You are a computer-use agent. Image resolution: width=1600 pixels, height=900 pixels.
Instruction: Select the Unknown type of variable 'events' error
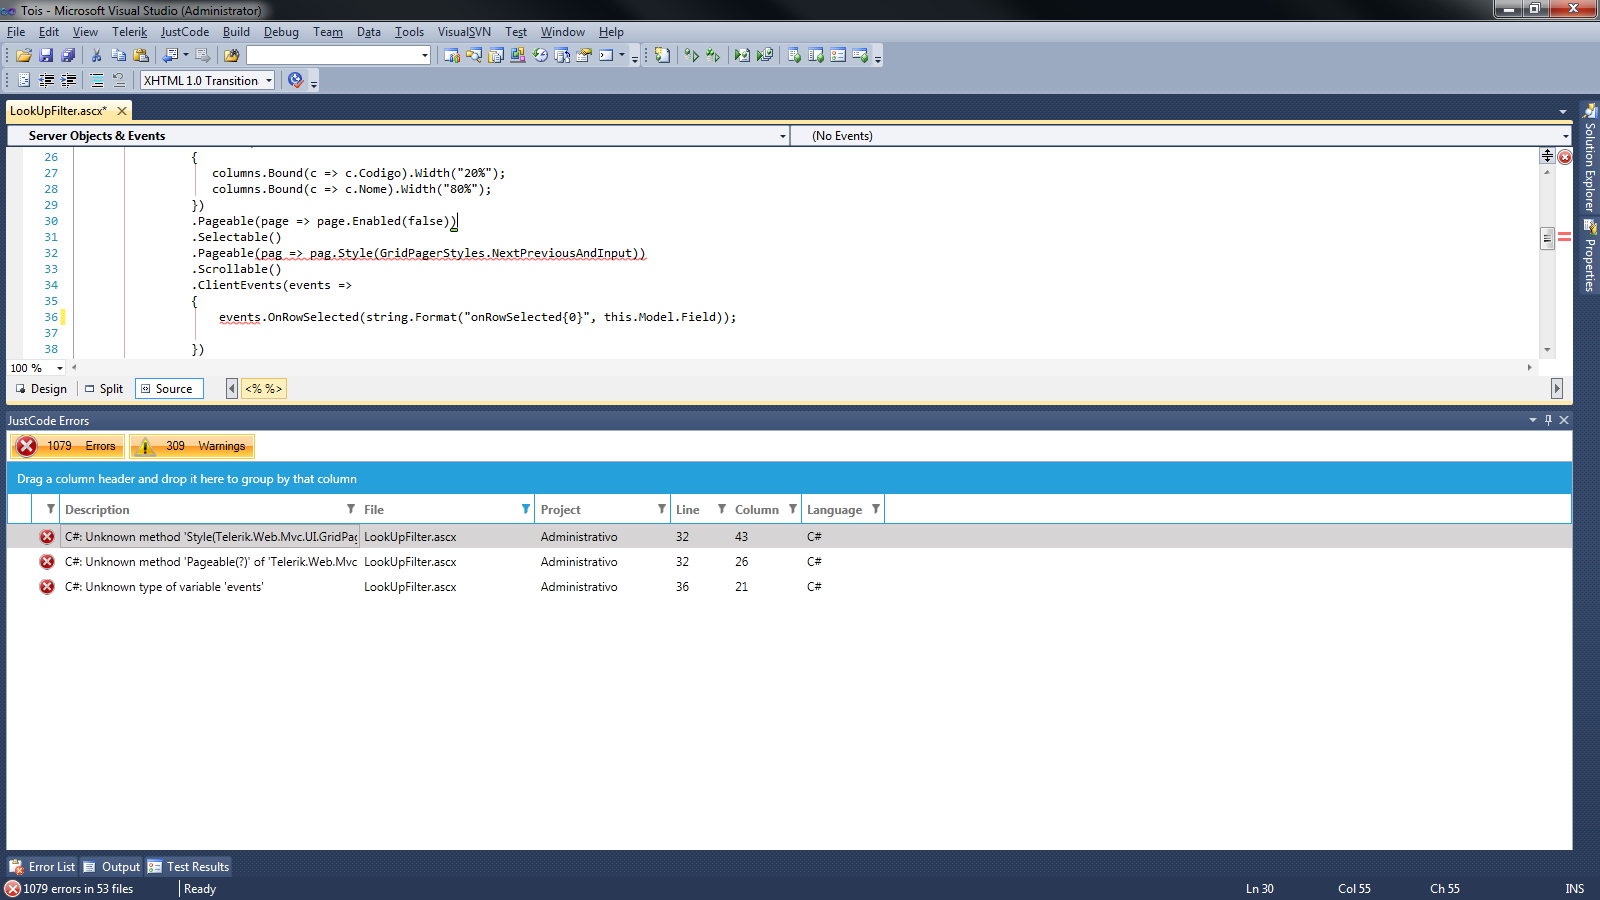click(x=164, y=587)
